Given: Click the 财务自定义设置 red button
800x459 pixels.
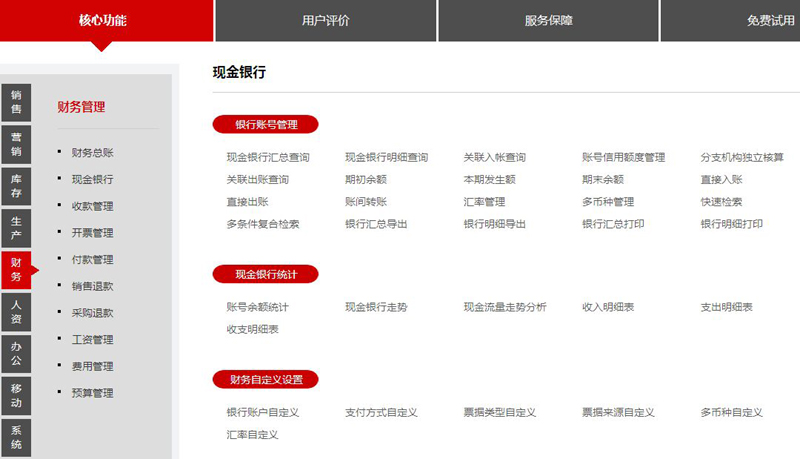Looking at the screenshot, I should pos(266,380).
